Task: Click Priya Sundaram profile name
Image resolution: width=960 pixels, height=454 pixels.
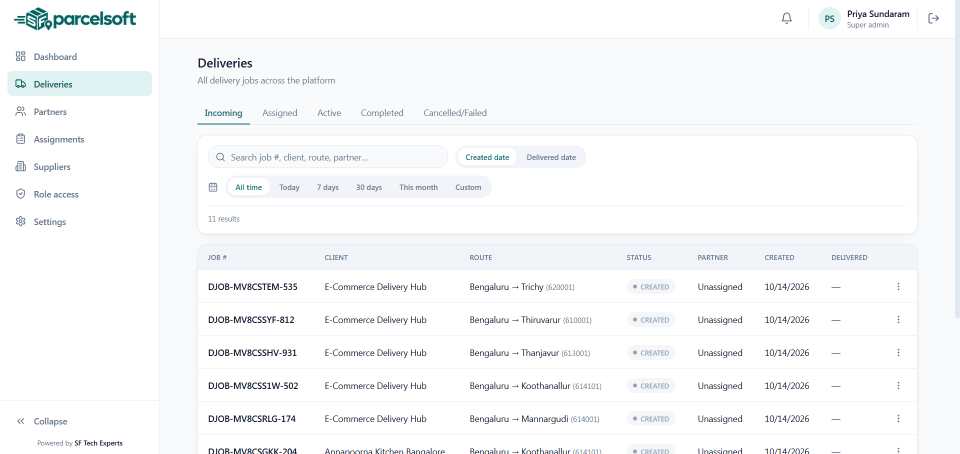Action: pyautogui.click(x=878, y=14)
